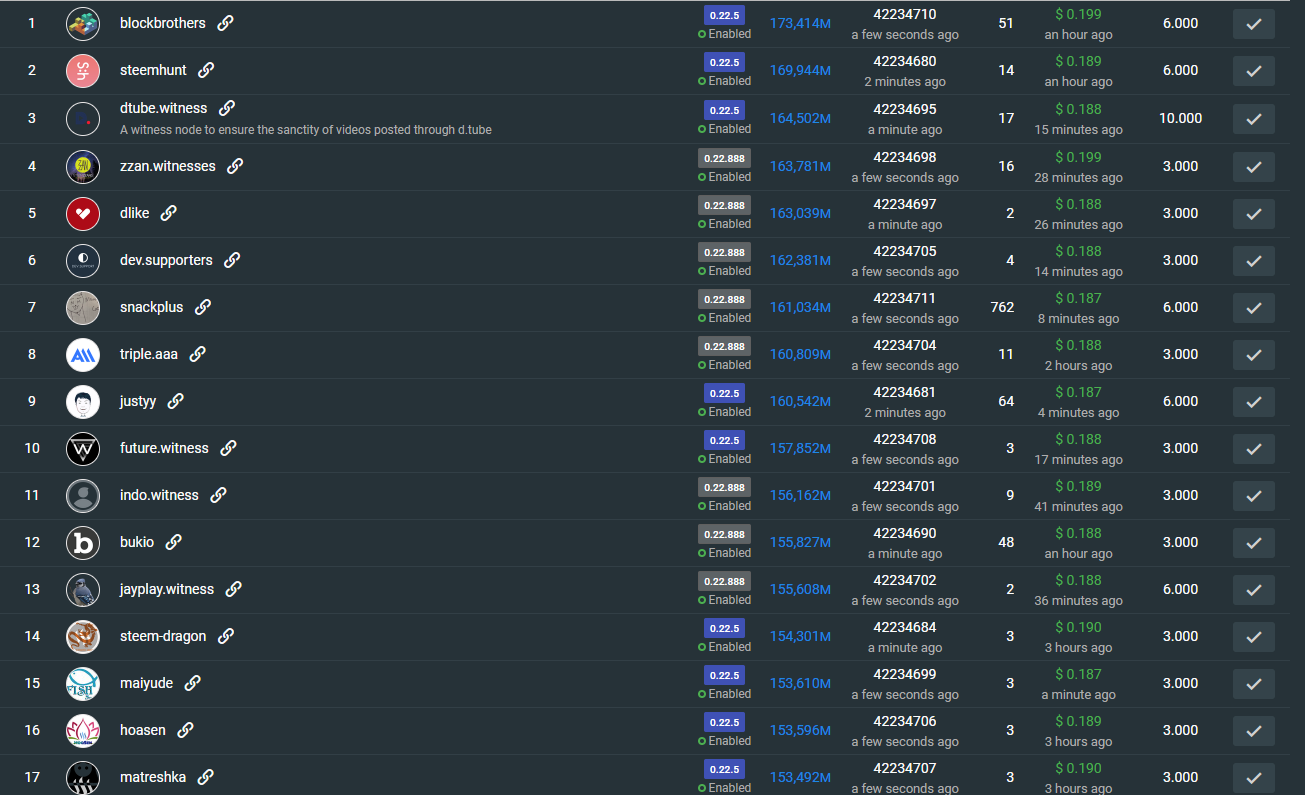Click triple.aaa votes 160,809M
Image resolution: width=1305 pixels, height=795 pixels.
tap(800, 354)
